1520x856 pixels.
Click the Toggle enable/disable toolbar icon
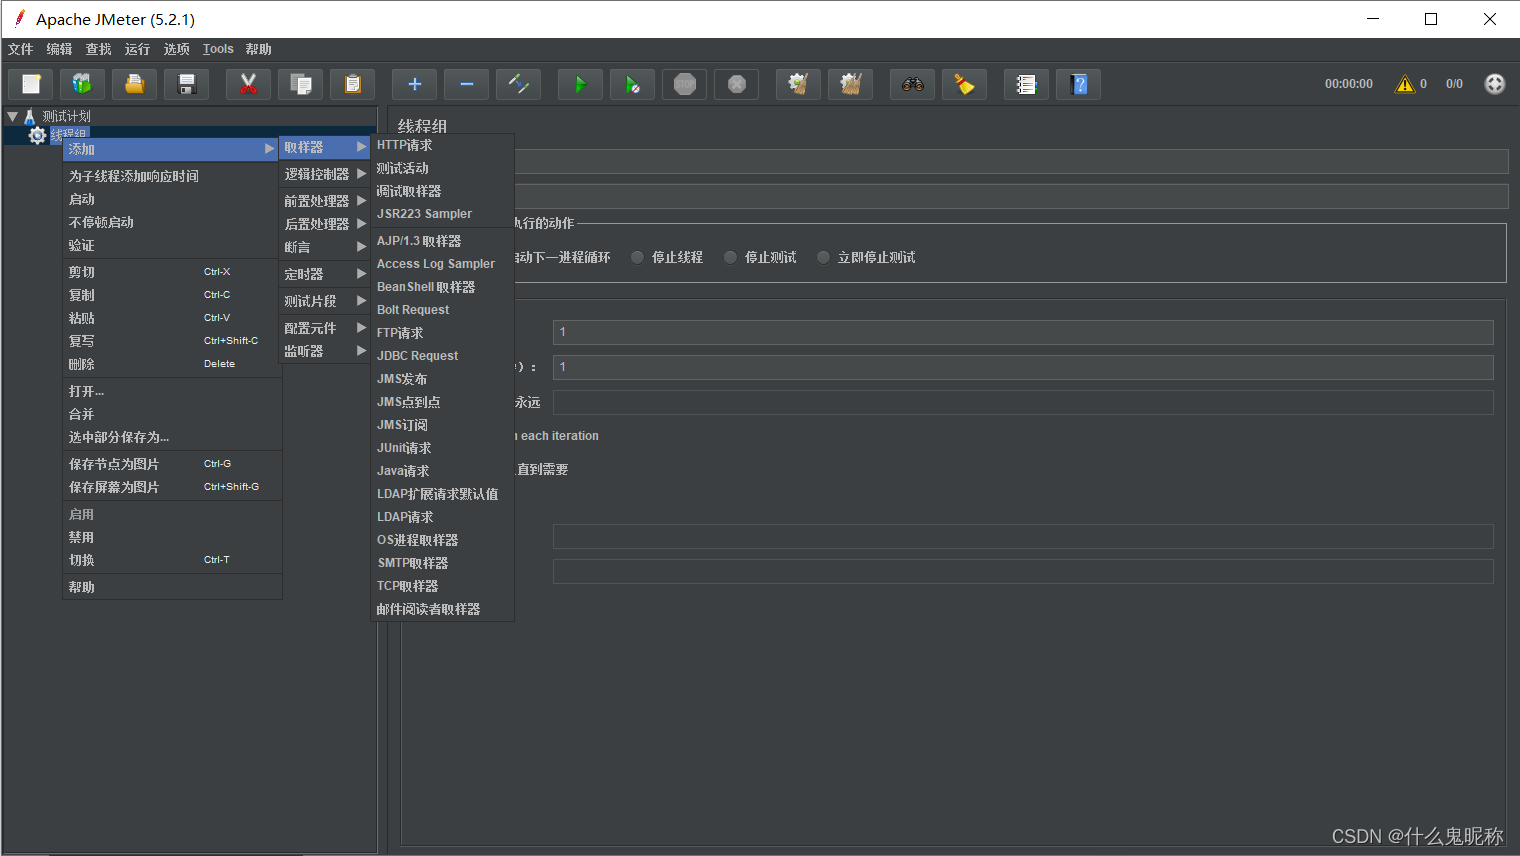pyautogui.click(x=519, y=84)
